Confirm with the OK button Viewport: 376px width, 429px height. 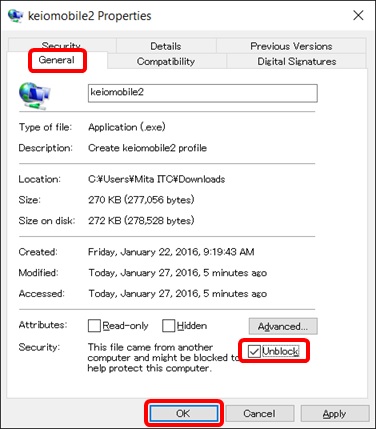pyautogui.click(x=183, y=413)
